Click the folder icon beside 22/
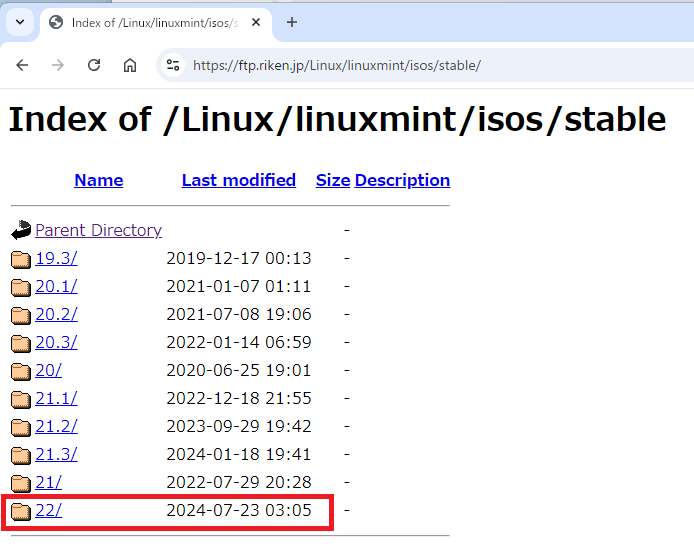The height and width of the screenshot is (554, 694). [21, 511]
